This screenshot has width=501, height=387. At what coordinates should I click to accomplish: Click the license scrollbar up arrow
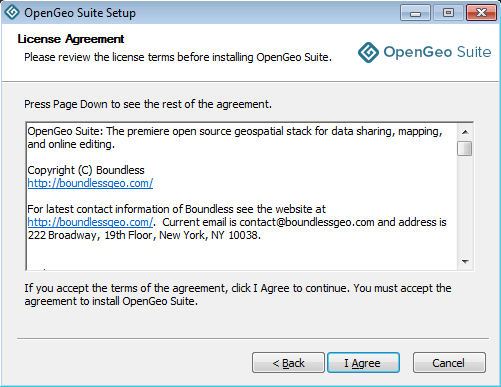coord(465,132)
